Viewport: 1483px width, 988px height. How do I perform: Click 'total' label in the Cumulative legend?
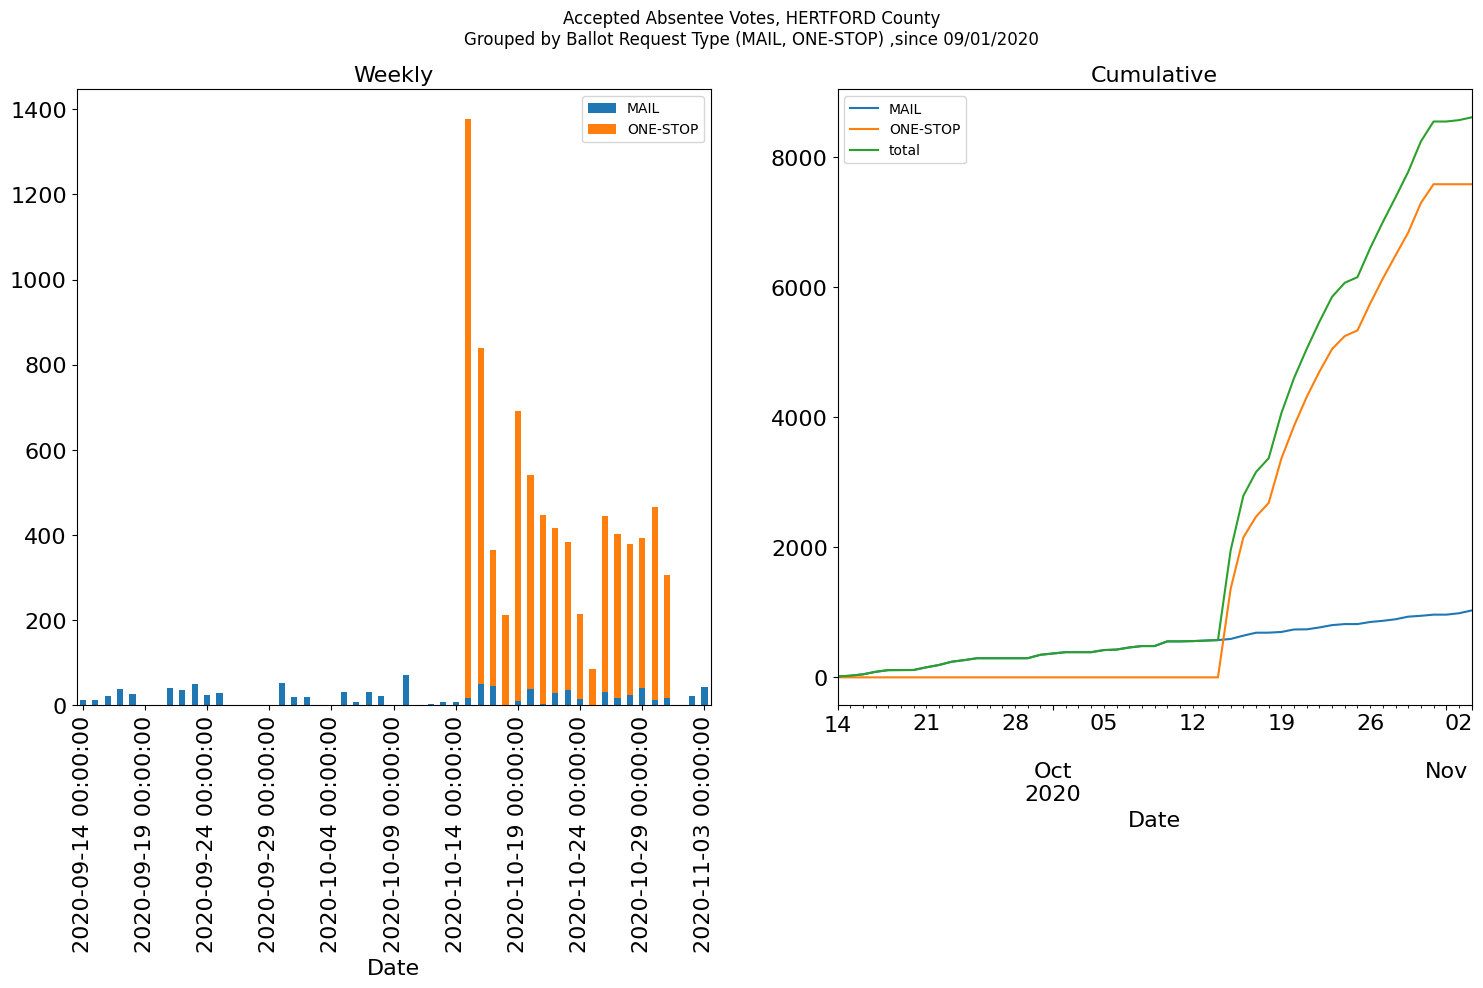[x=904, y=151]
